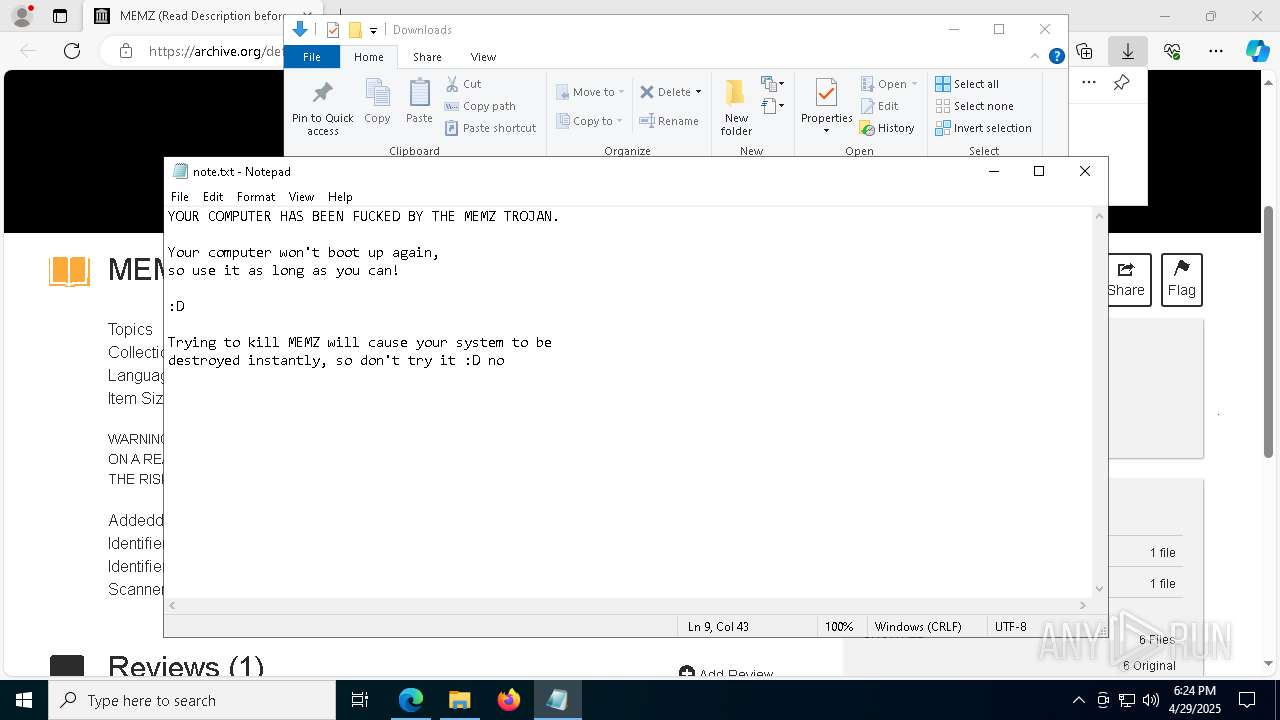Switch to Home tab in Explorer

(x=368, y=57)
